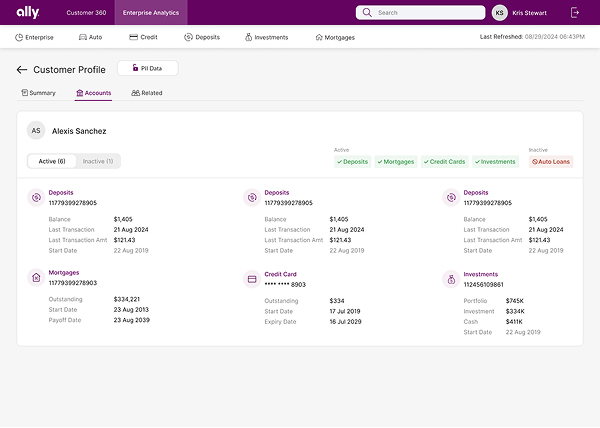Click the Credit Cards active badge

tap(445, 162)
